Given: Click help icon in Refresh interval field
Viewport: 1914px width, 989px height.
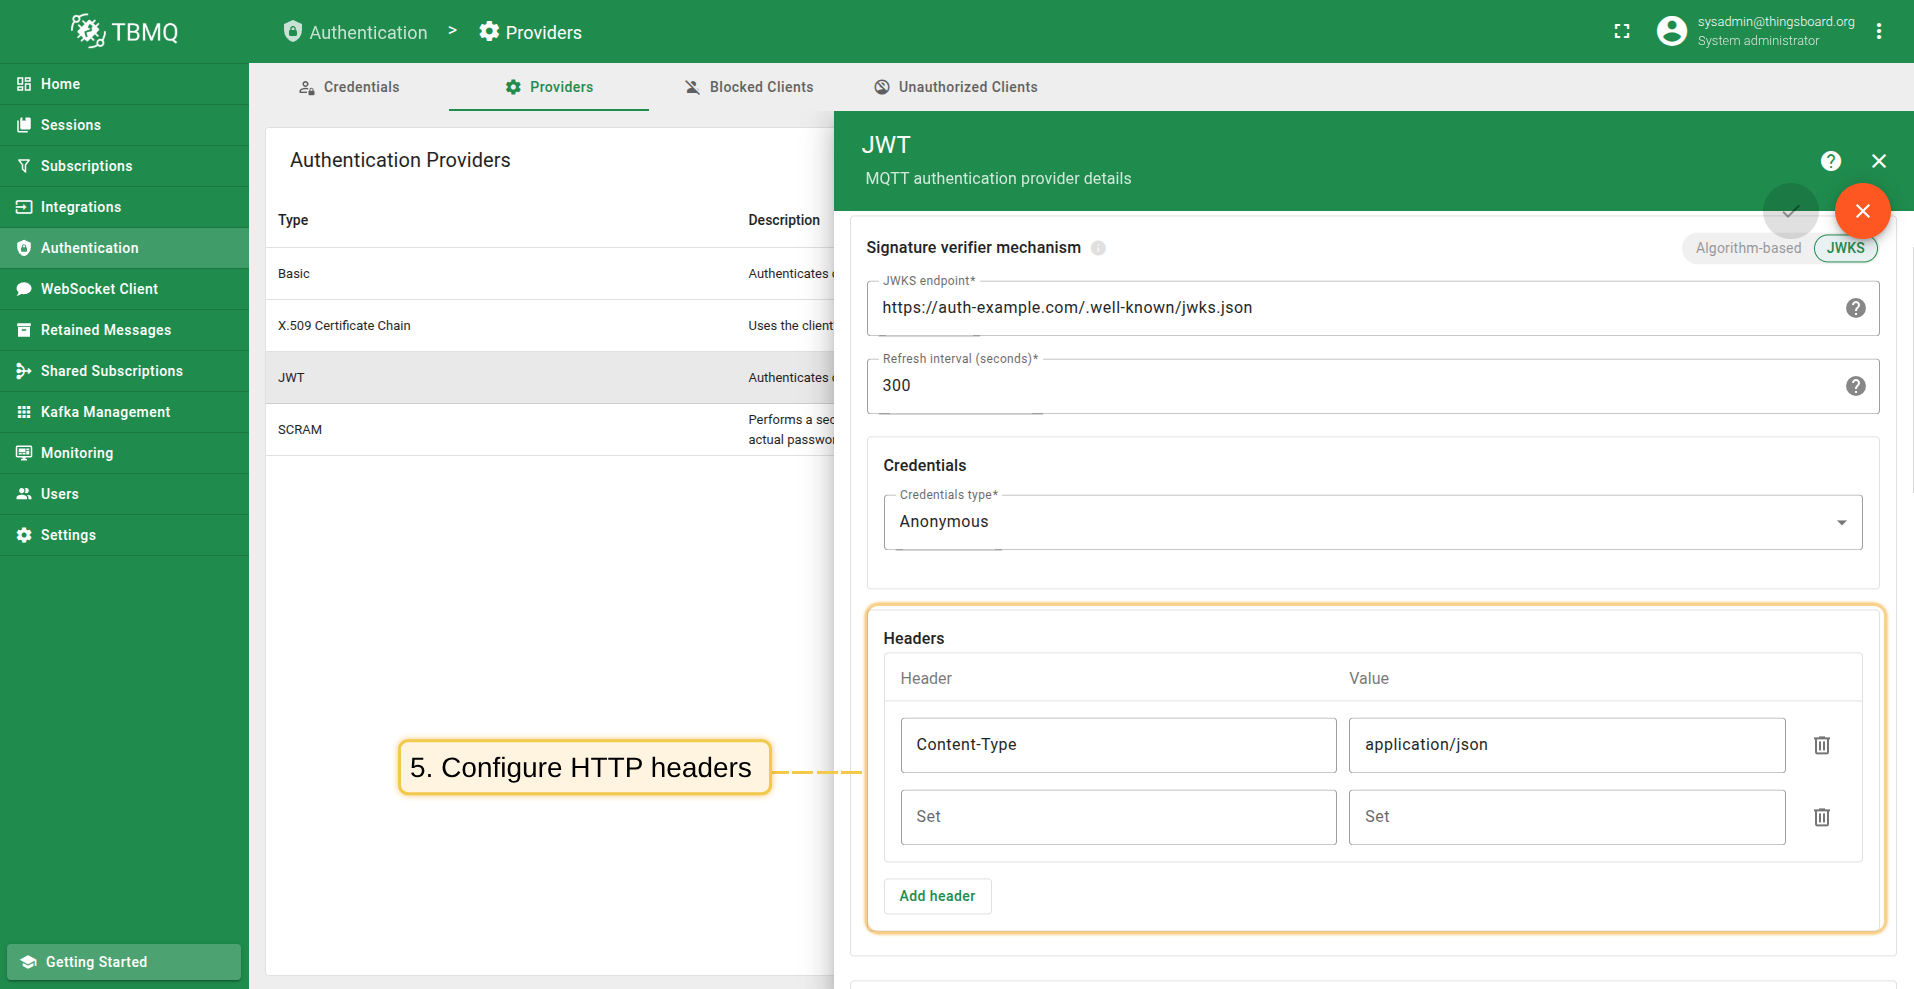Looking at the screenshot, I should 1855,386.
